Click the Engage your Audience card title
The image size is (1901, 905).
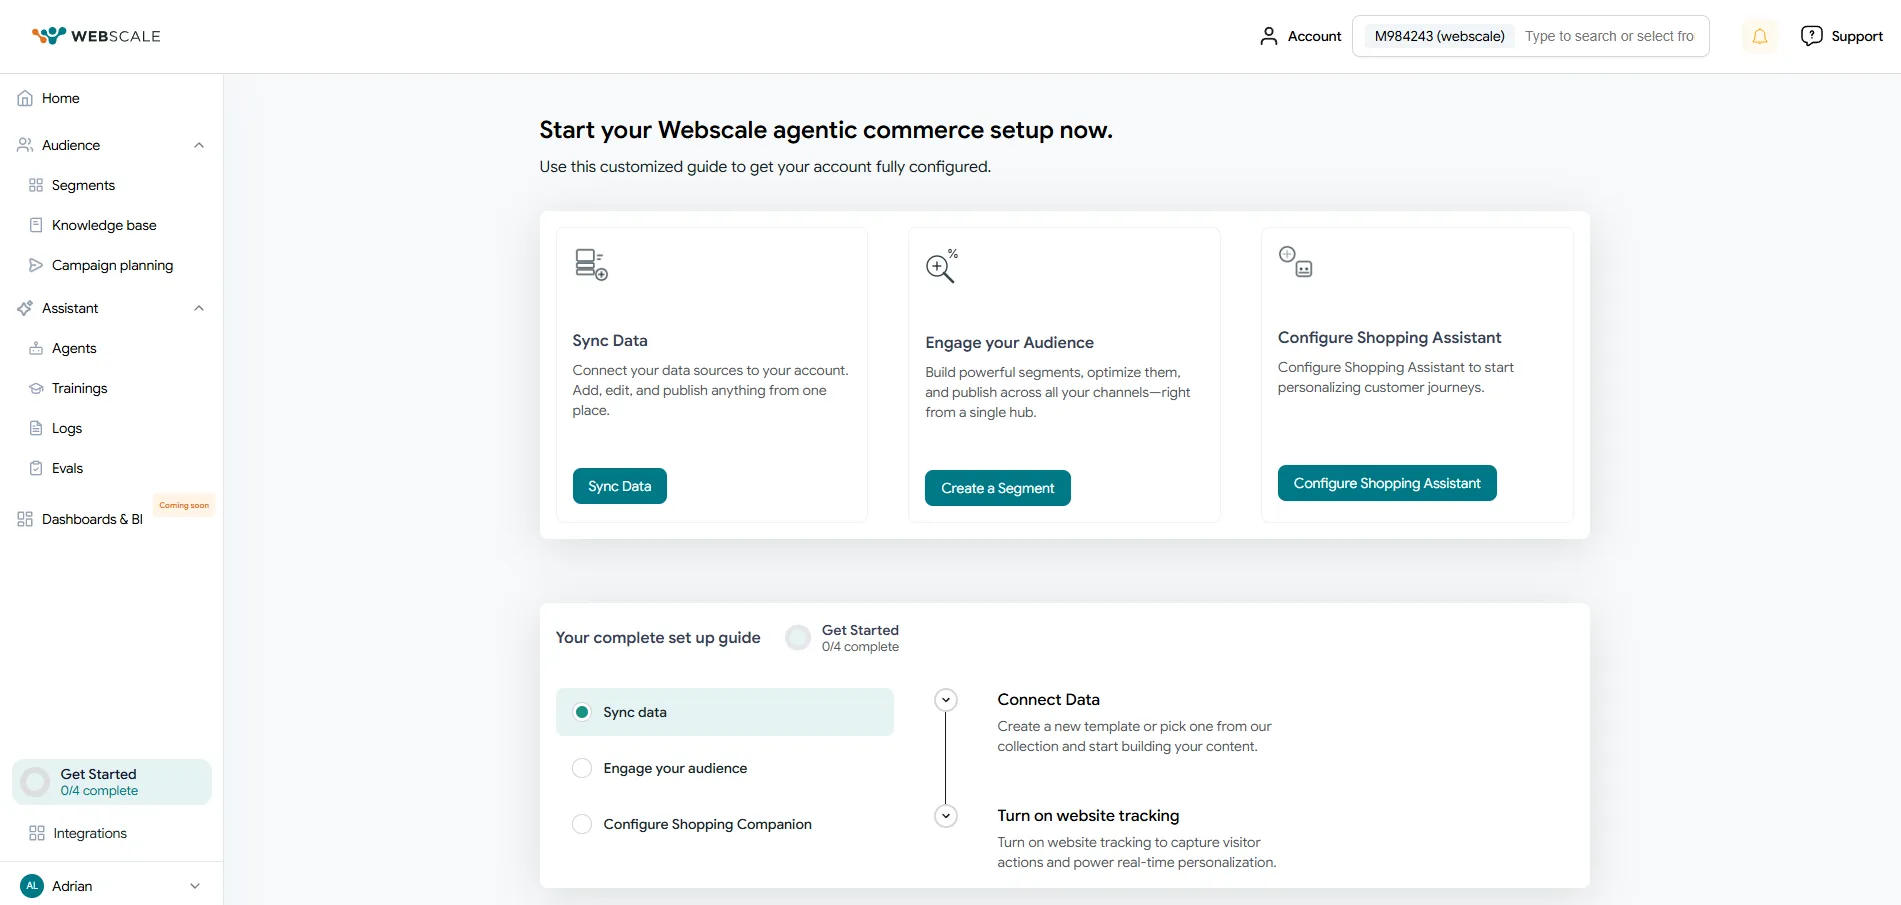[x=1009, y=343]
